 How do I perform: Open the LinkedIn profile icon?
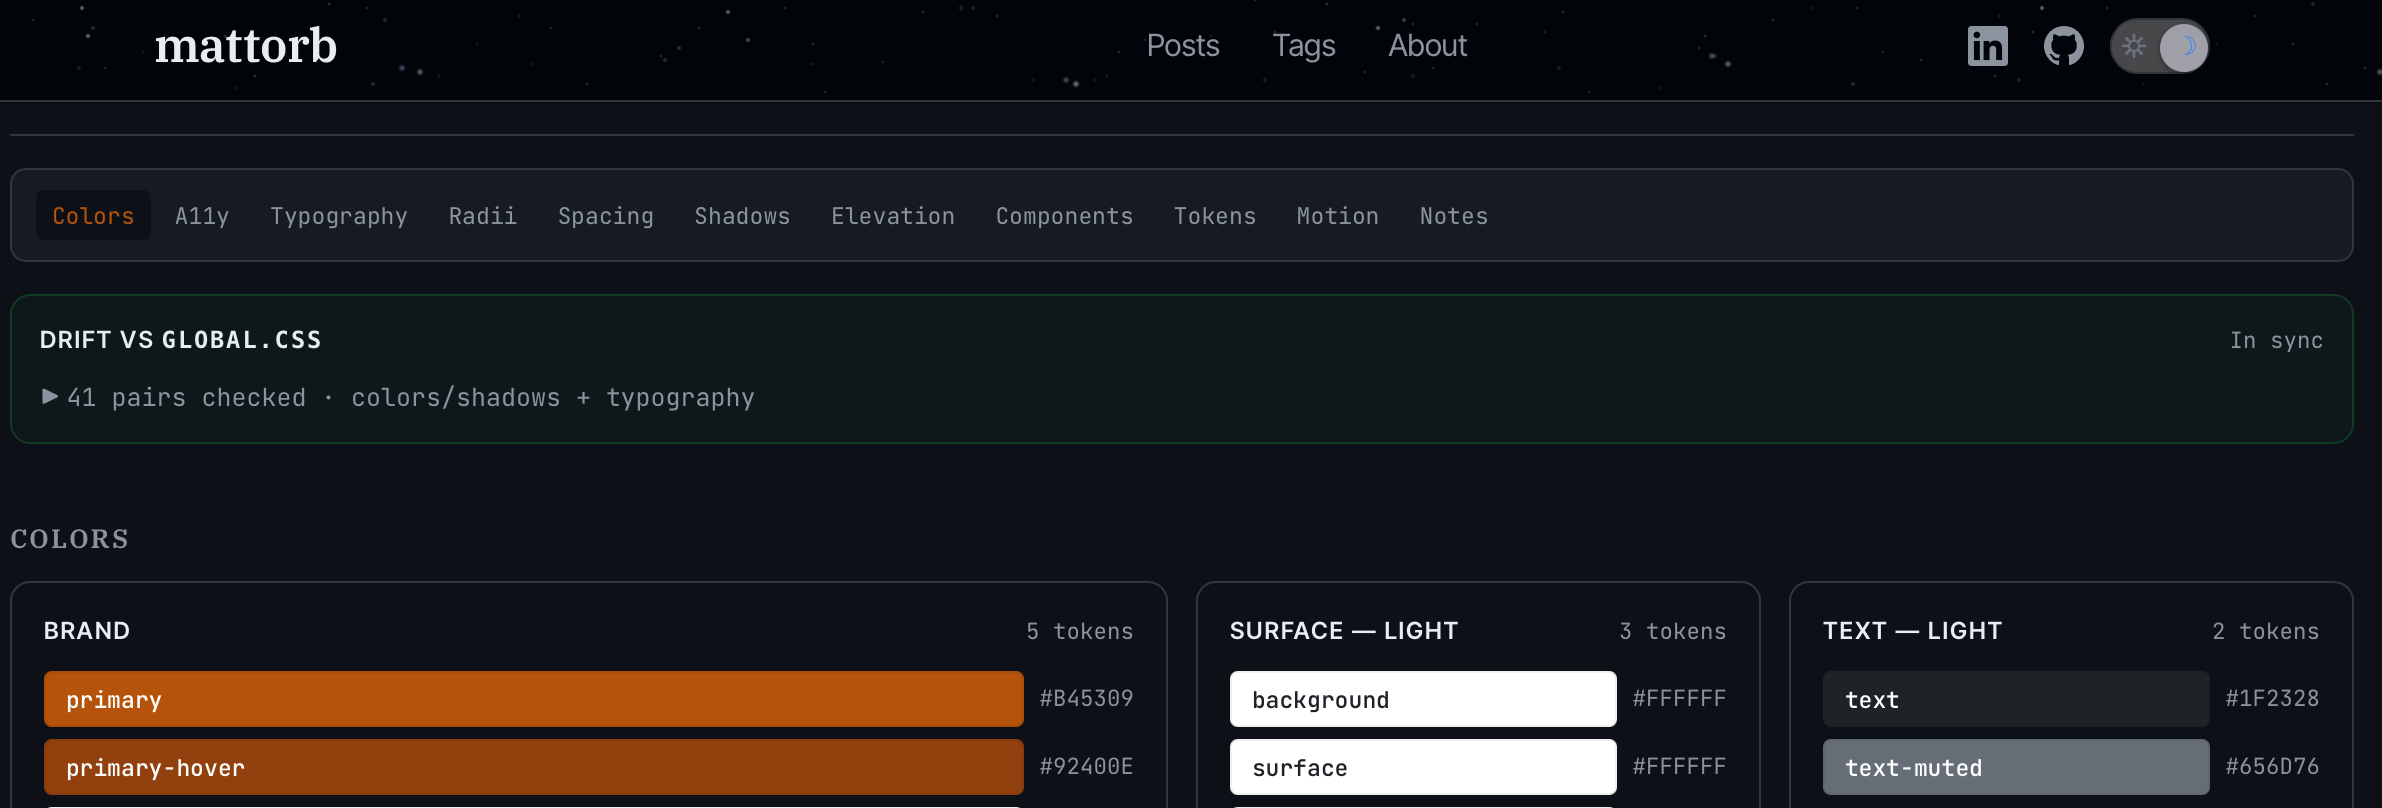point(1987,46)
